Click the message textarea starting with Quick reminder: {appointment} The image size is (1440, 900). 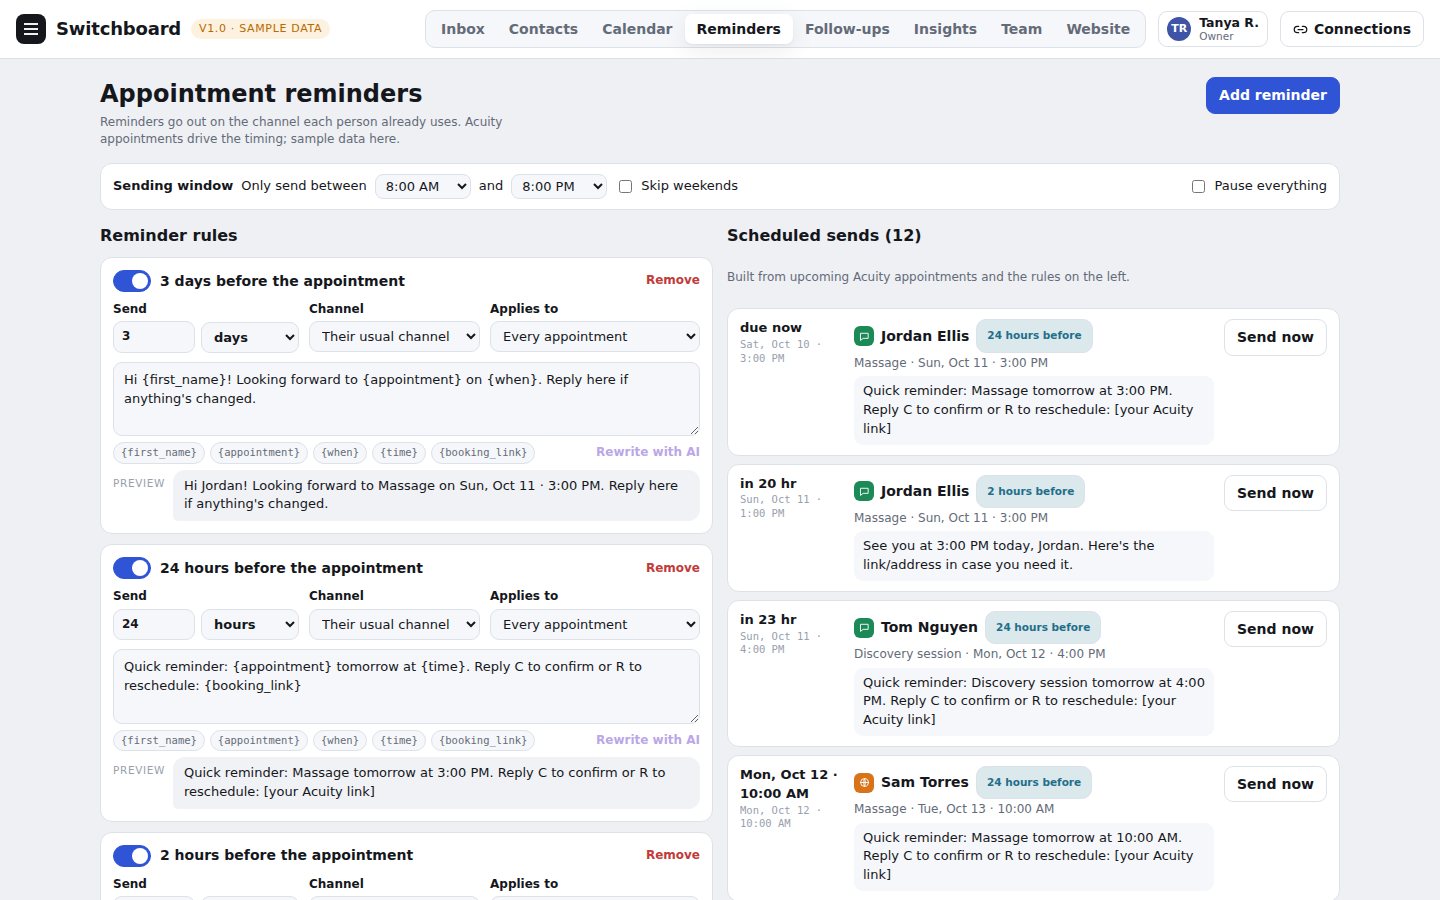406,686
